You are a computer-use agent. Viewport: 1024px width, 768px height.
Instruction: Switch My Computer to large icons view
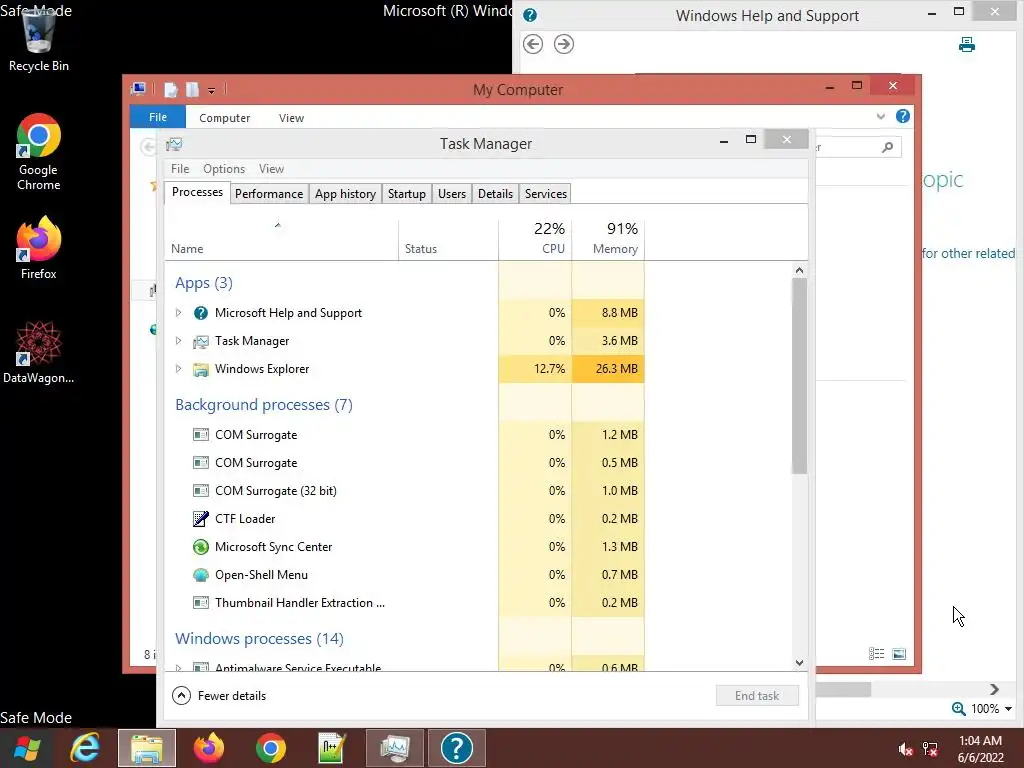click(x=899, y=654)
